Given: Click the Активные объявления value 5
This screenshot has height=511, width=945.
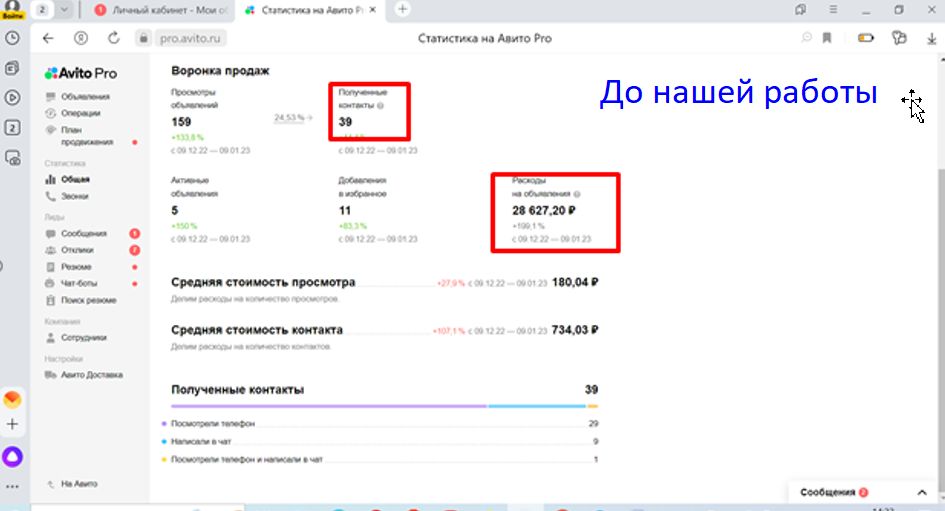Looking at the screenshot, I should pyautogui.click(x=174, y=210).
